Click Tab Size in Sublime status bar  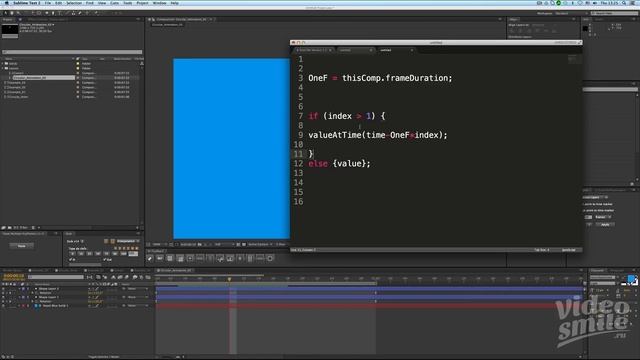[x=542, y=250]
